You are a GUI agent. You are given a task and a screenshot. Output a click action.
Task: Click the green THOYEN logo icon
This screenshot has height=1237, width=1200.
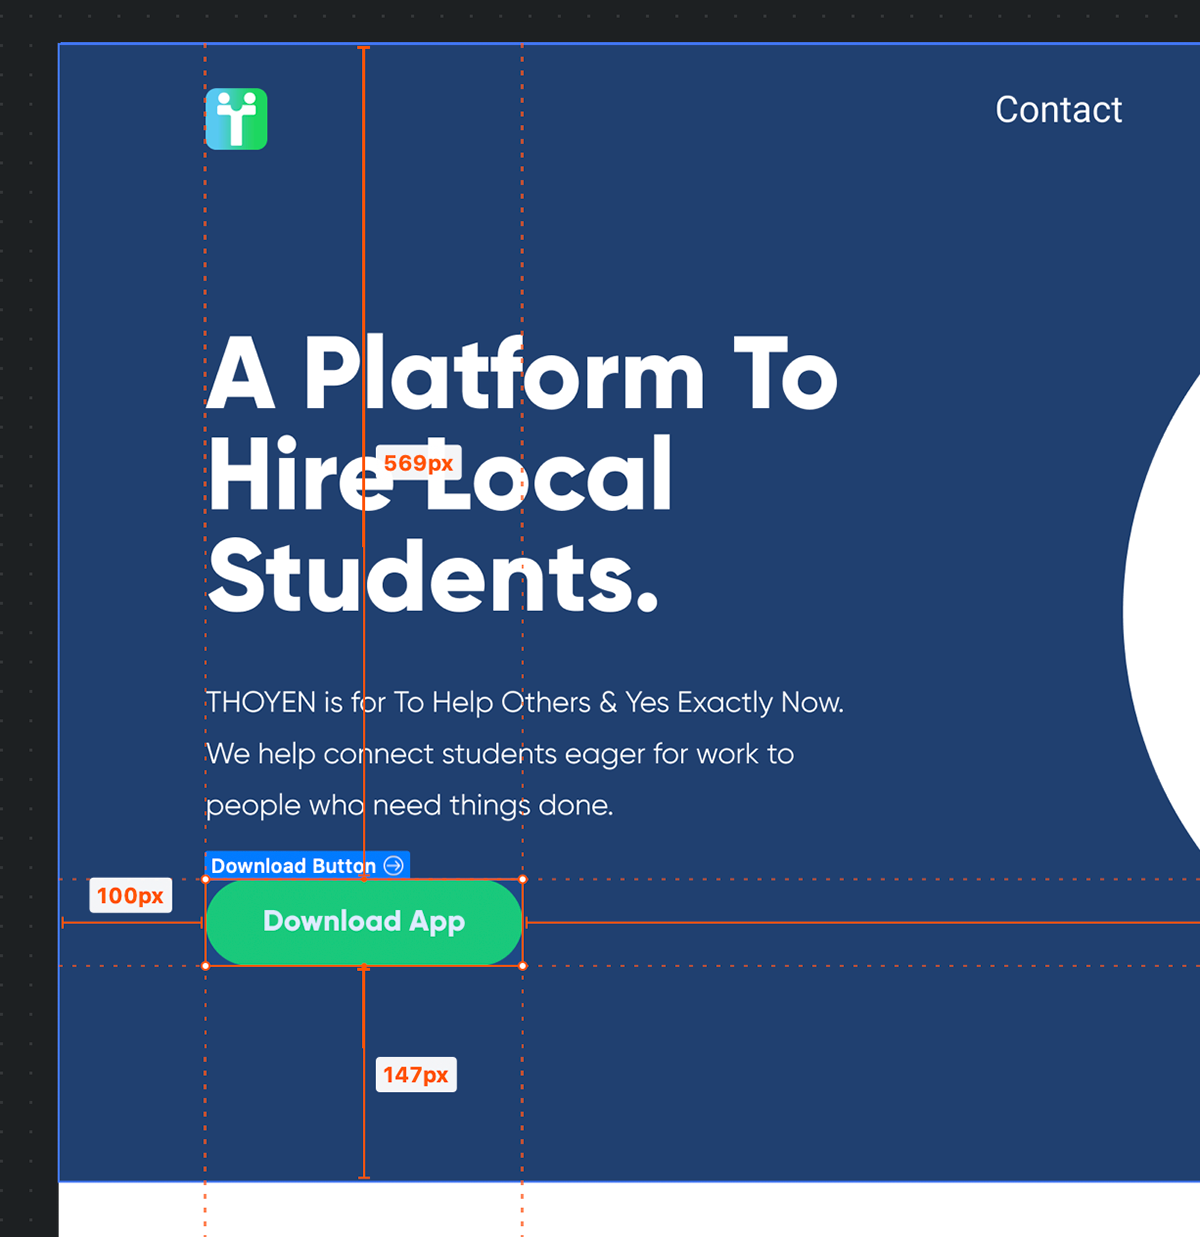tap(236, 119)
